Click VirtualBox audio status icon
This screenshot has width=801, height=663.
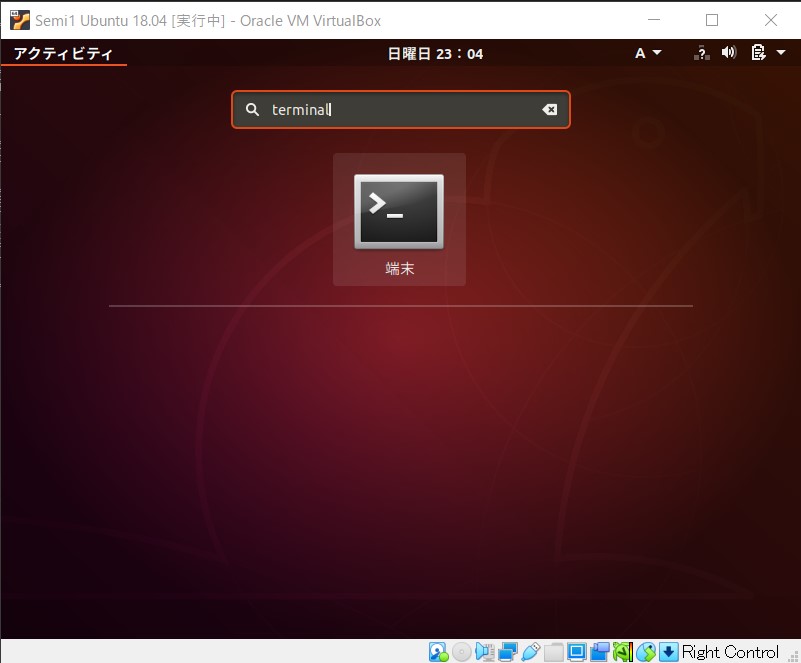pyautogui.click(x=484, y=652)
